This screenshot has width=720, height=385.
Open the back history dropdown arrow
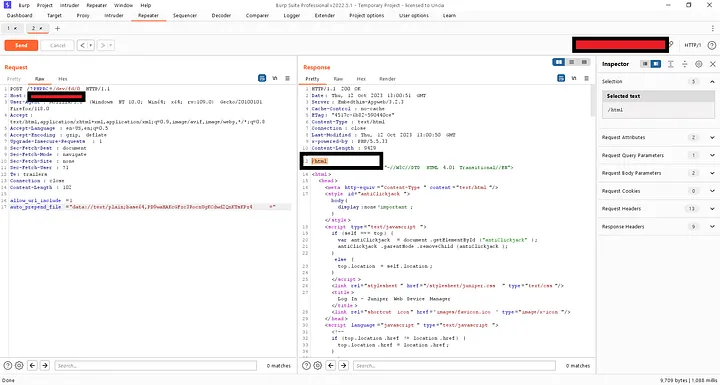tap(91, 45)
